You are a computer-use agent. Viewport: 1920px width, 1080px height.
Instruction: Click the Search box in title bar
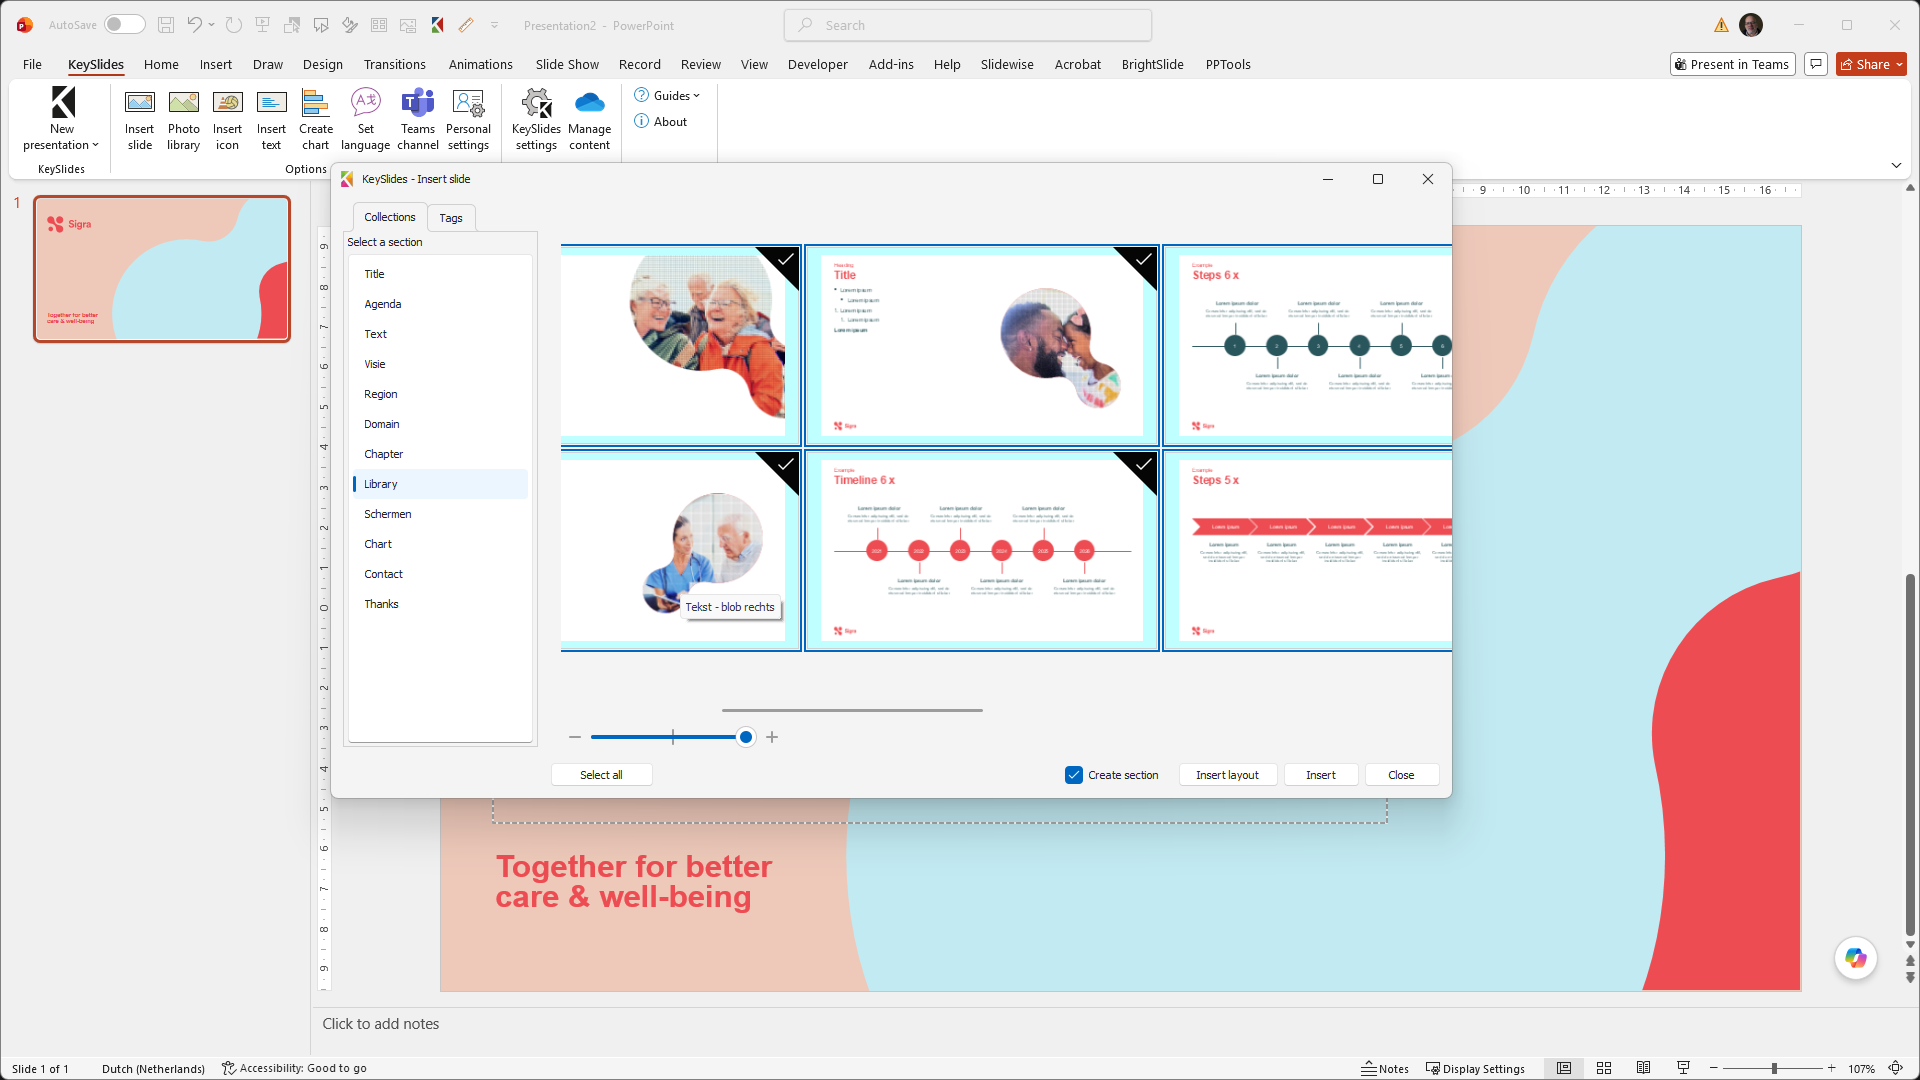[x=968, y=25]
